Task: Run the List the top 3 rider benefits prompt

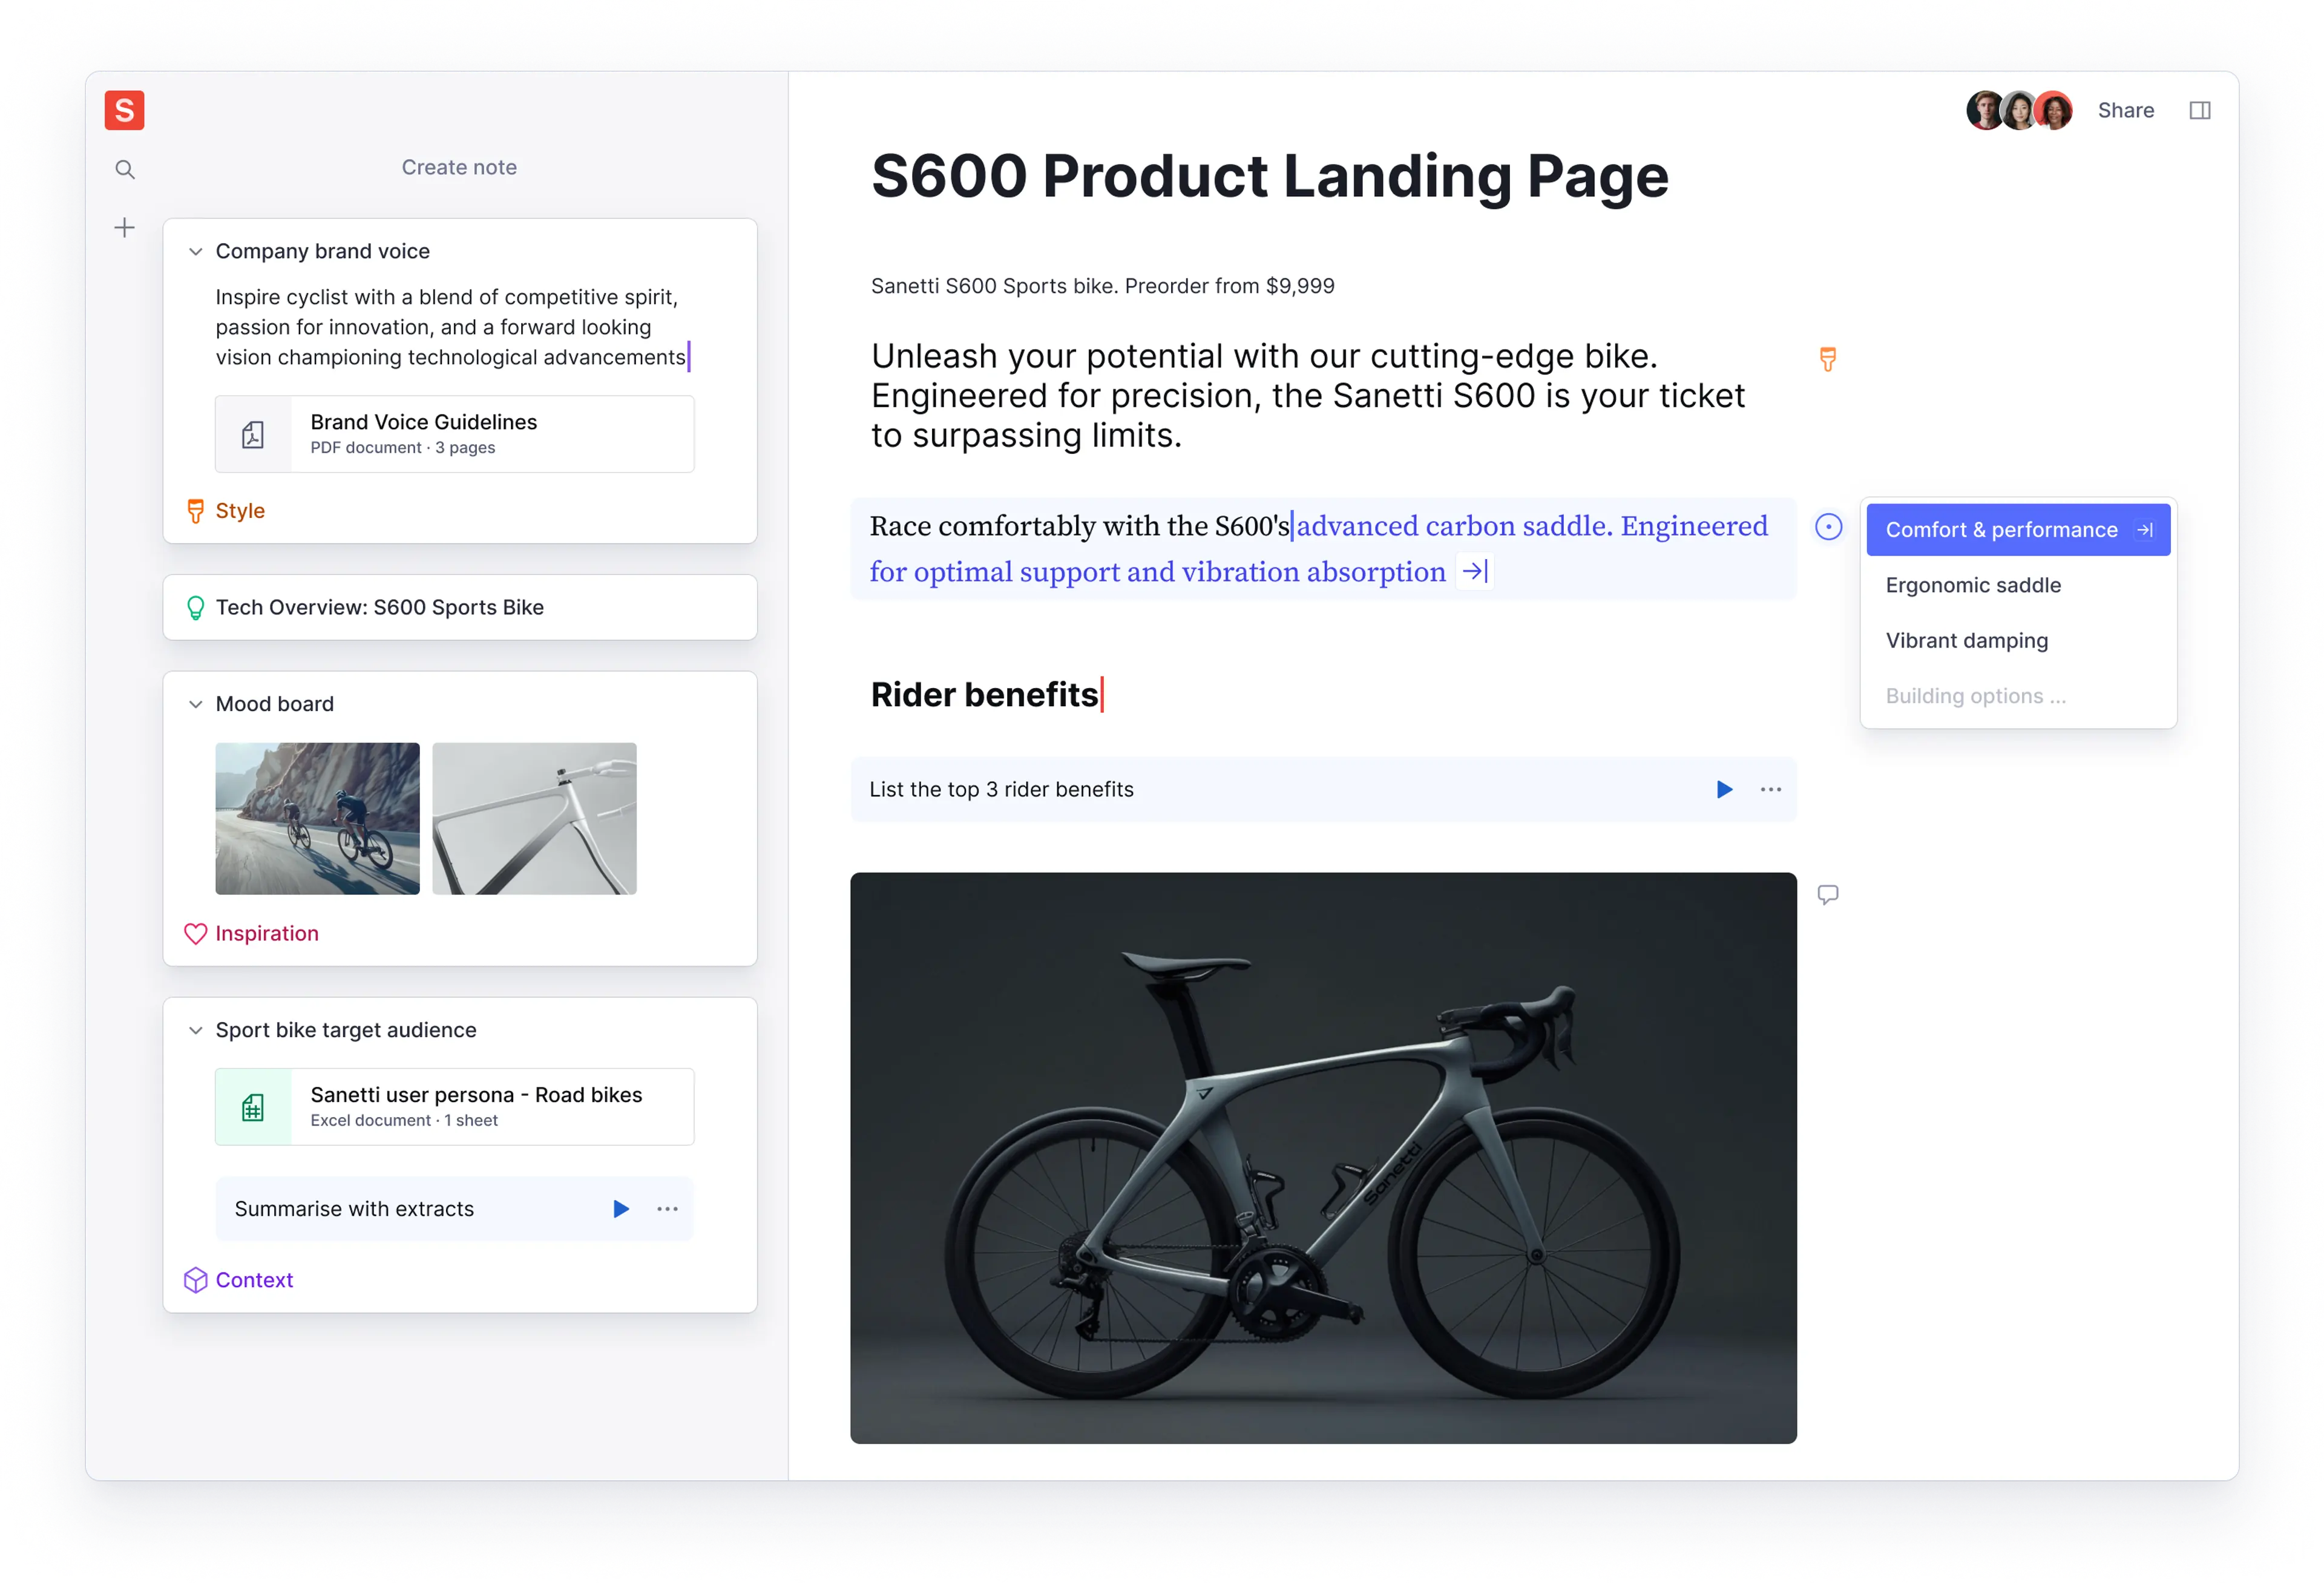Action: point(1724,790)
